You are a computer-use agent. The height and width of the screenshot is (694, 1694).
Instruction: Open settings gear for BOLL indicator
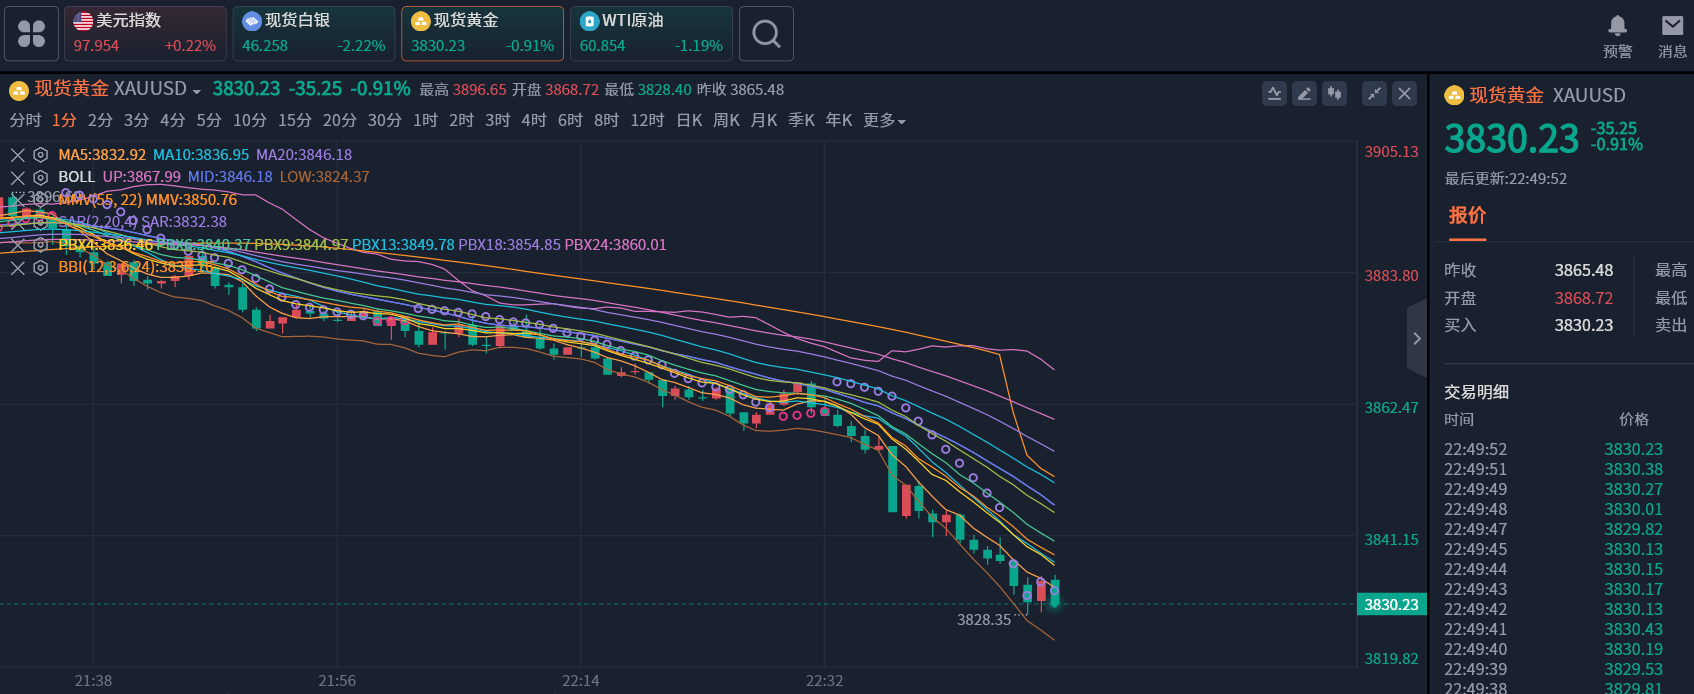(40, 177)
